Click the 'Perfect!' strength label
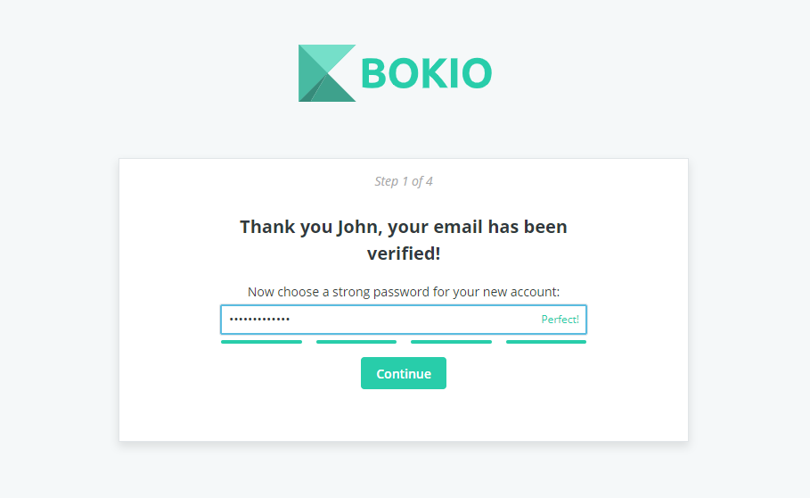The width and height of the screenshot is (810, 498). coord(560,319)
